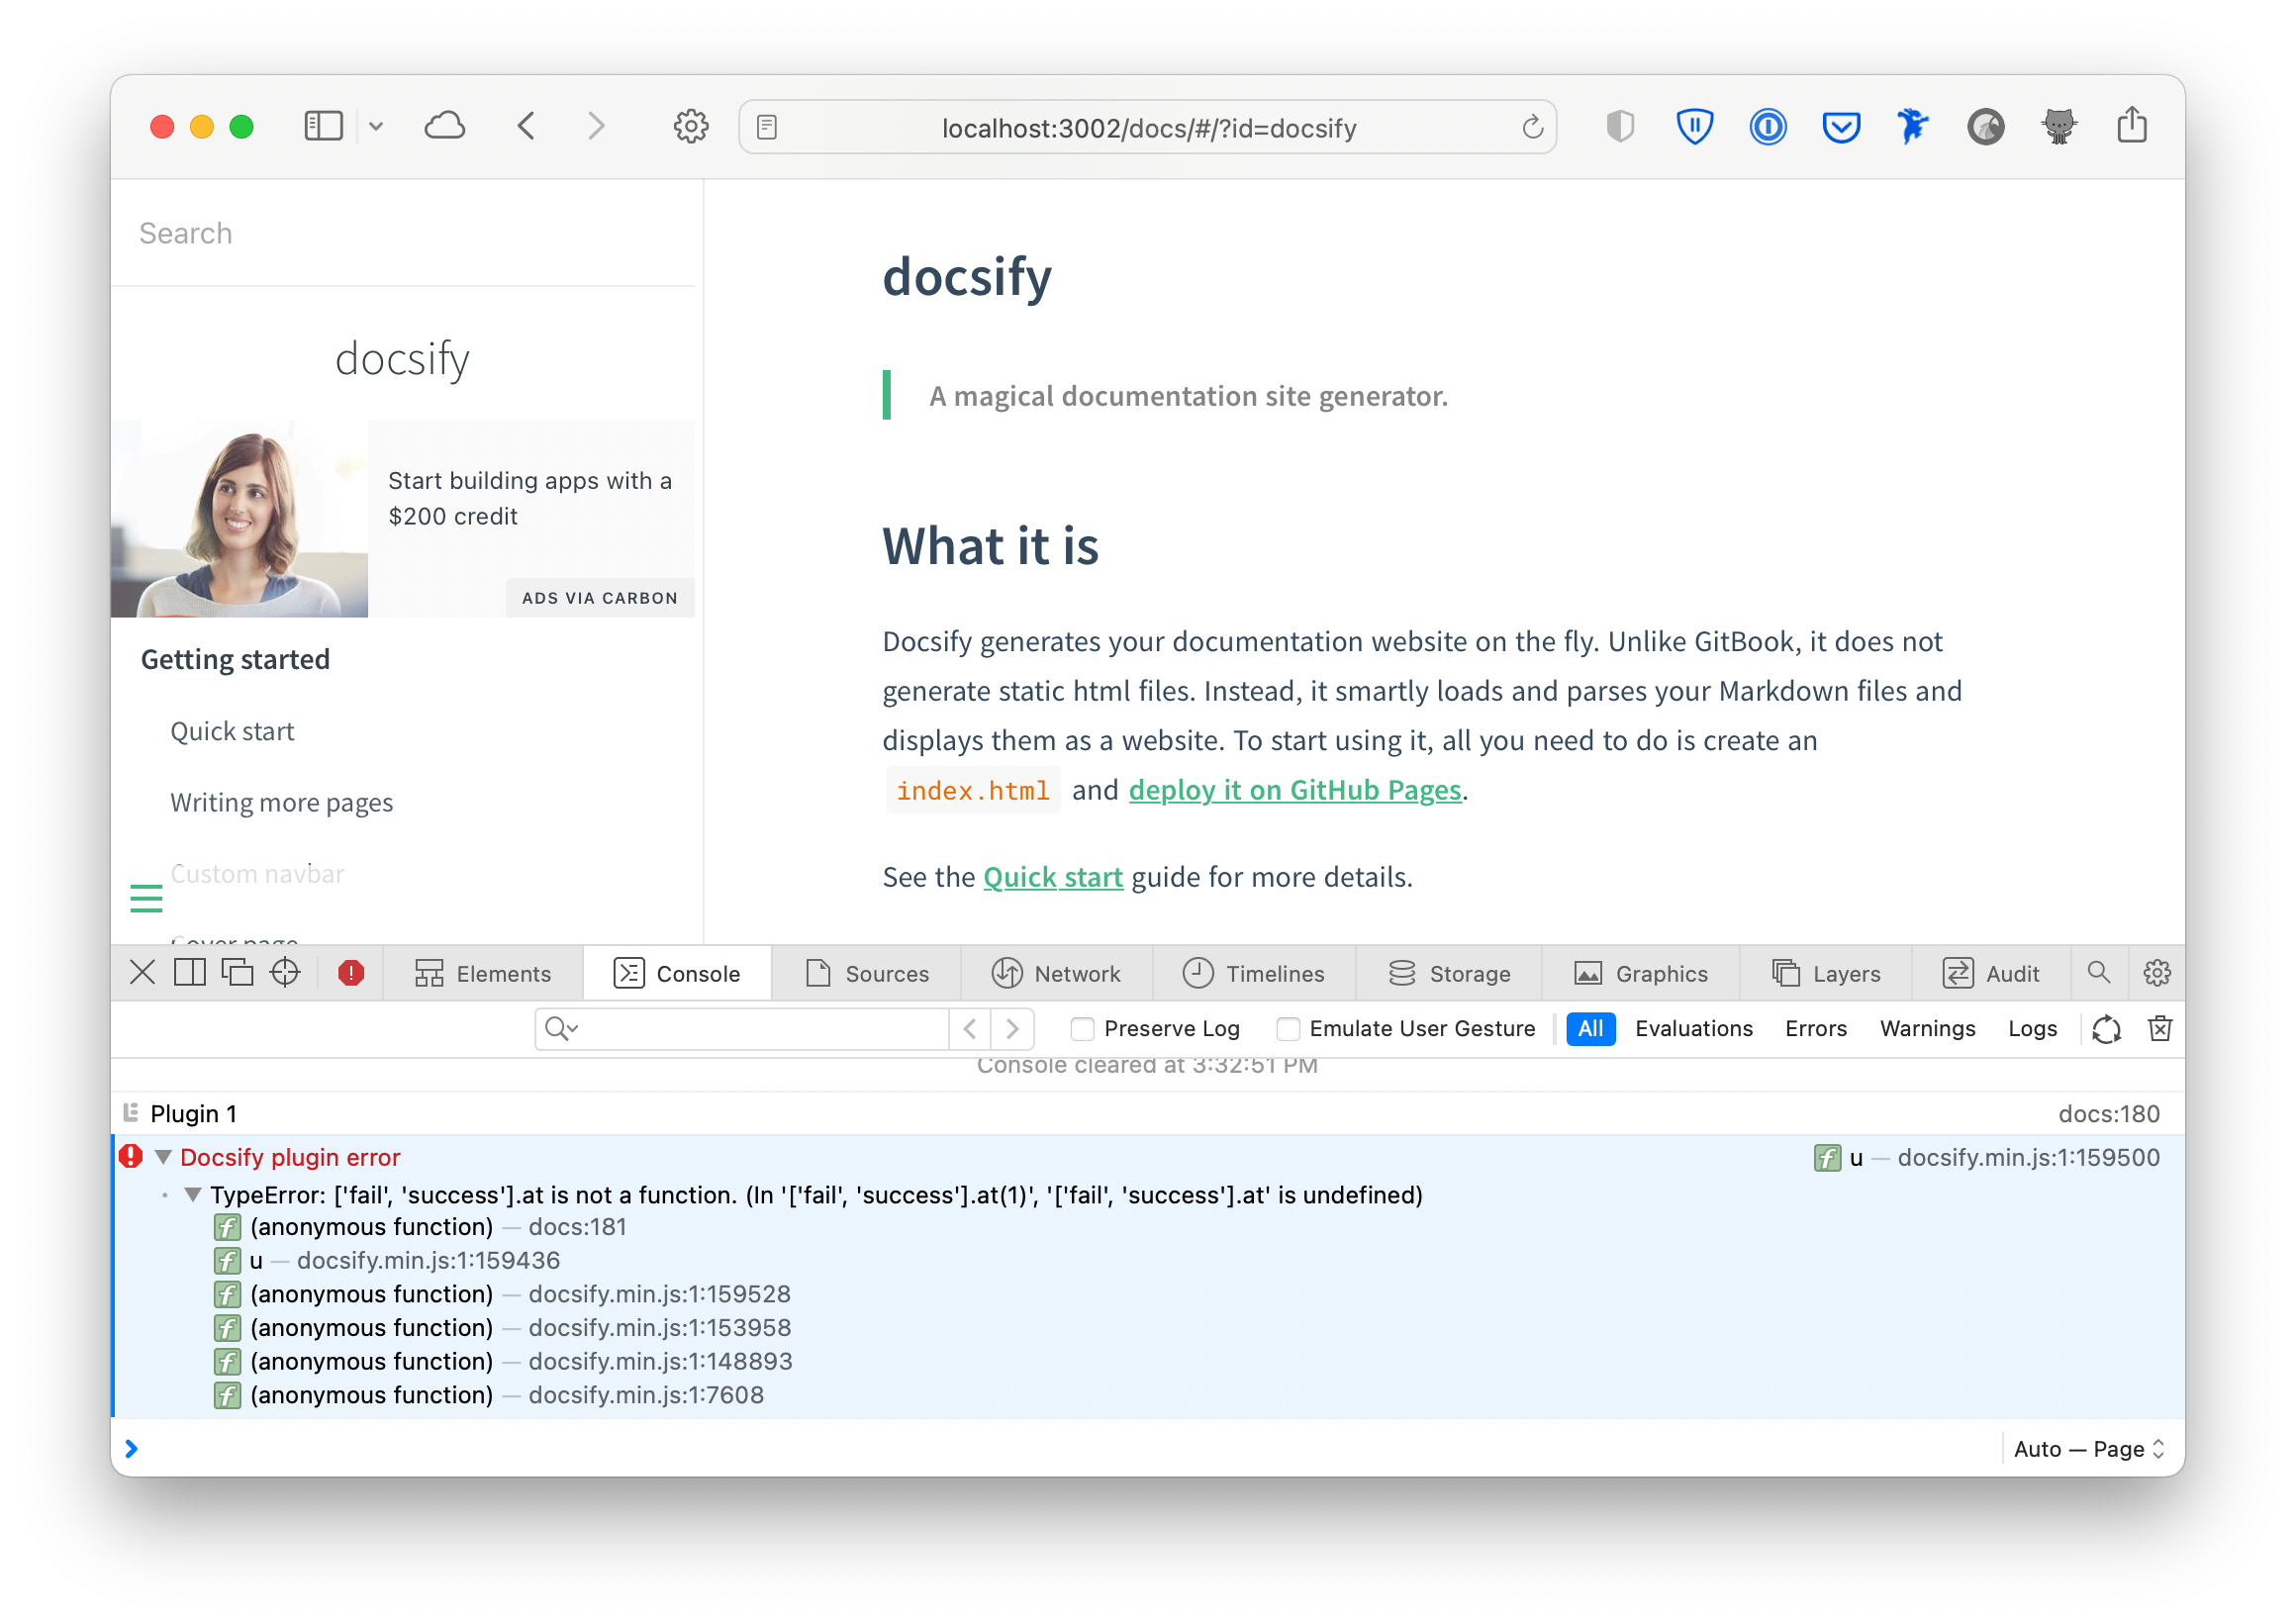
Task: Click the Reader view icon in address bar
Action: click(767, 128)
